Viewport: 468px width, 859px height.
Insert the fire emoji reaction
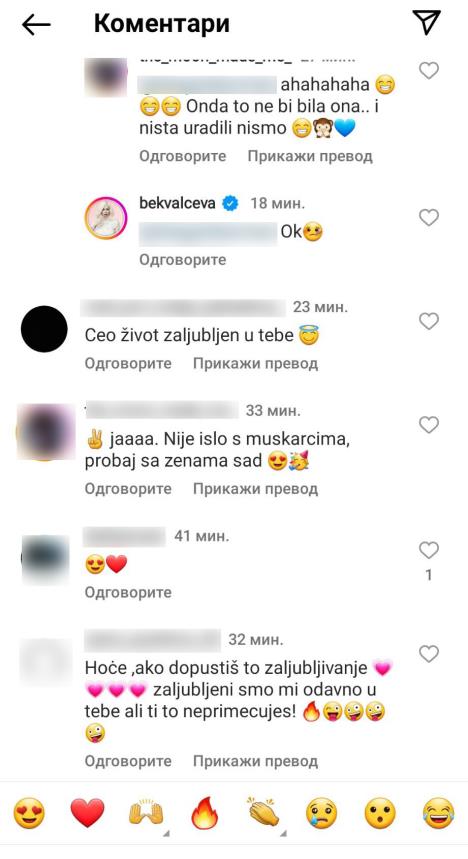click(204, 813)
